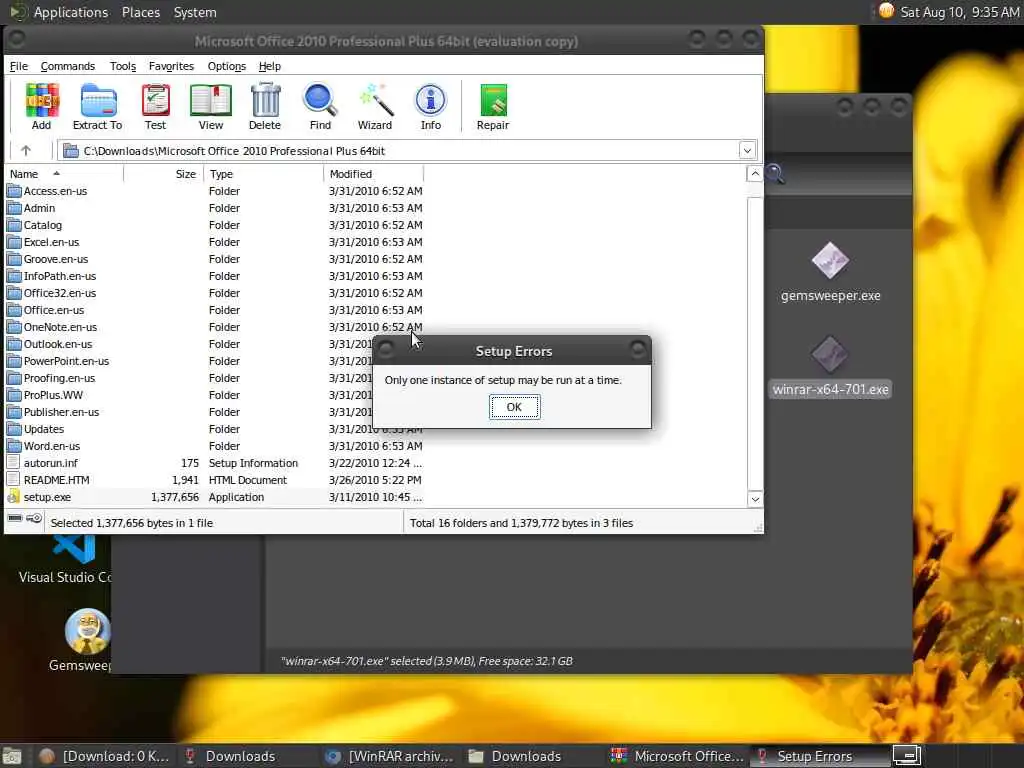This screenshot has height=768, width=1024.
Task: Click scroll down arrow in file list
Action: (x=755, y=499)
